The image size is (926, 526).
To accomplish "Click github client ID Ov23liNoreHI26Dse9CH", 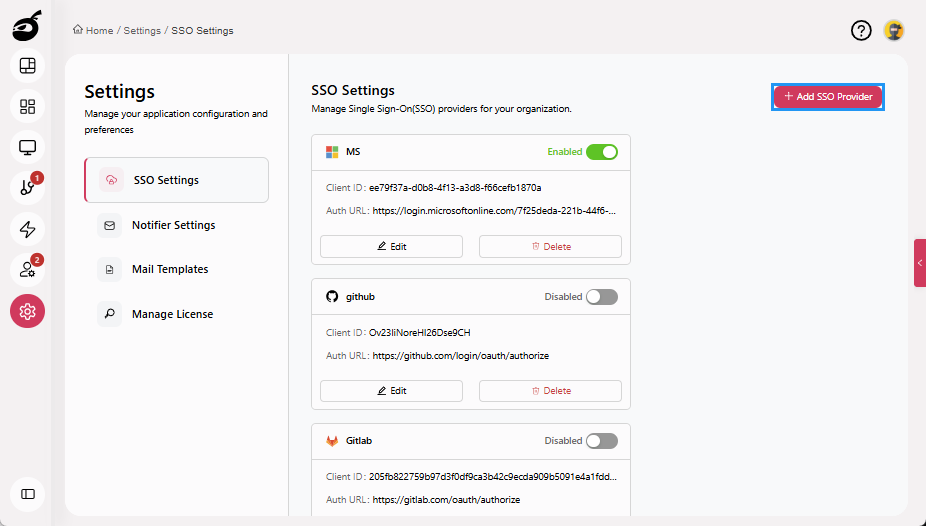I will [420, 332].
